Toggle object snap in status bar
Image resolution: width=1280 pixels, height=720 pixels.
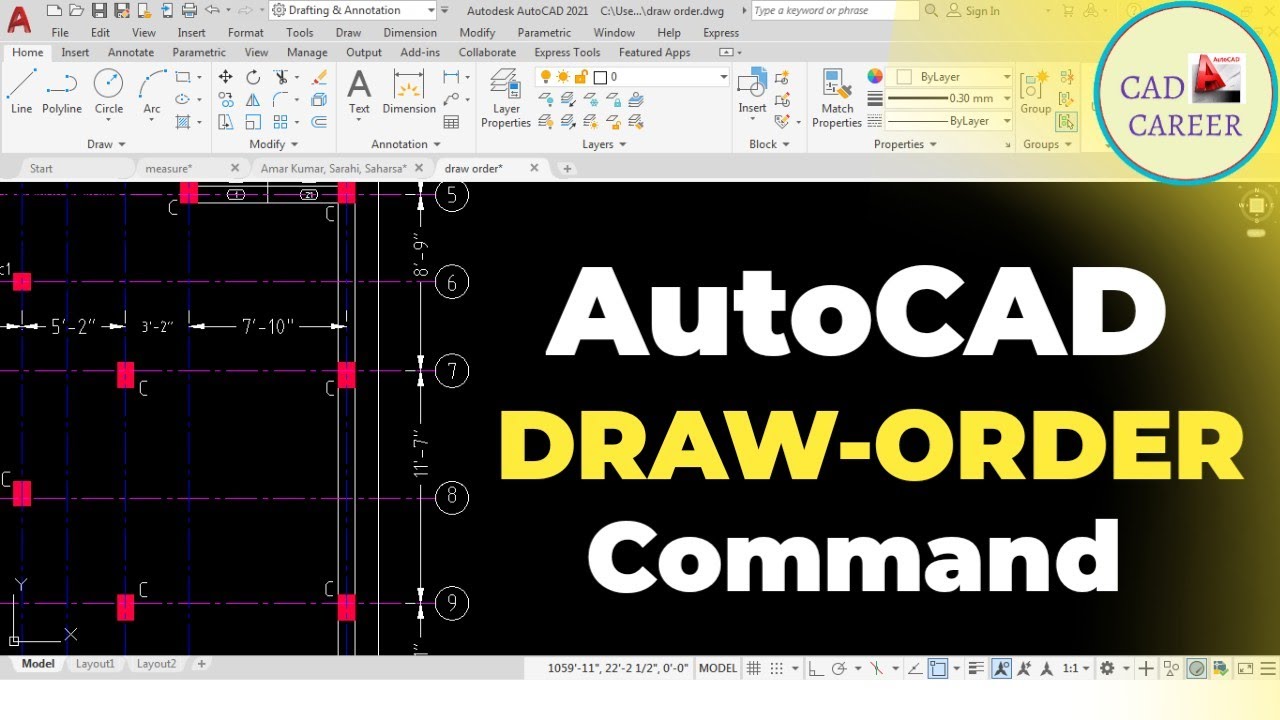938,668
